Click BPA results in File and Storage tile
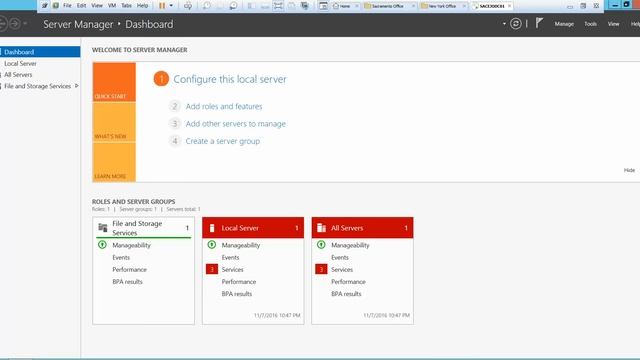 coord(127,281)
